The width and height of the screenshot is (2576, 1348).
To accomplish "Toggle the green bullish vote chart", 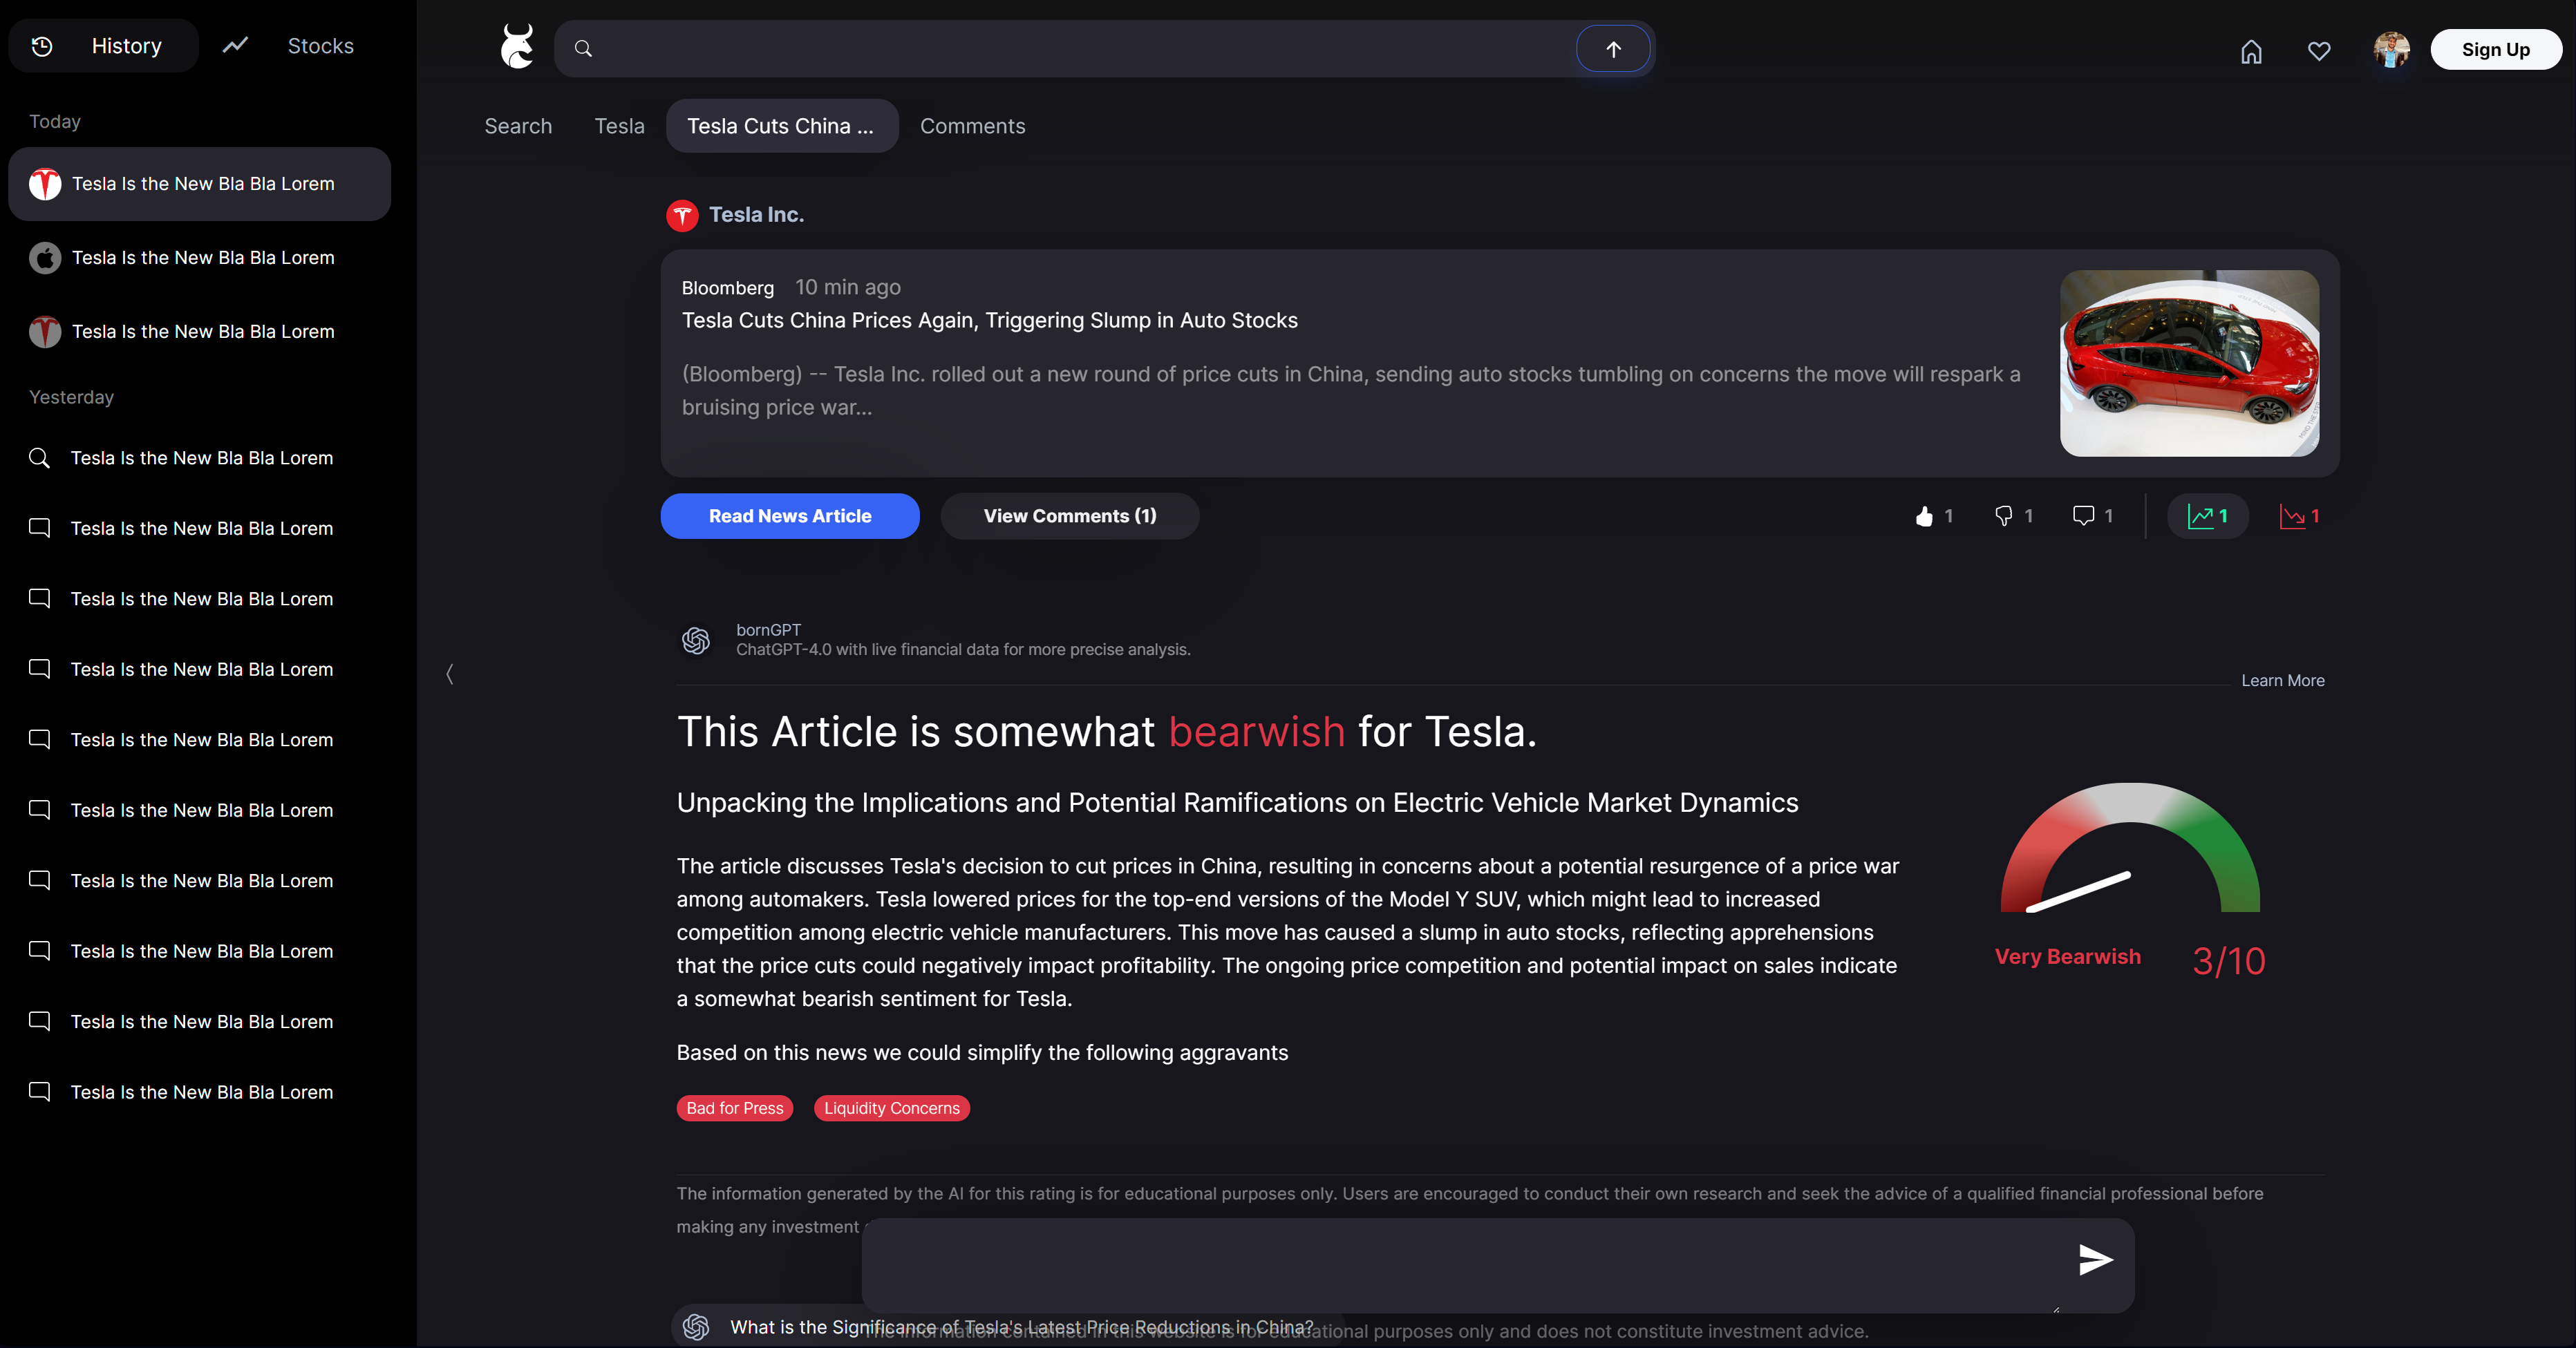I will point(2207,516).
